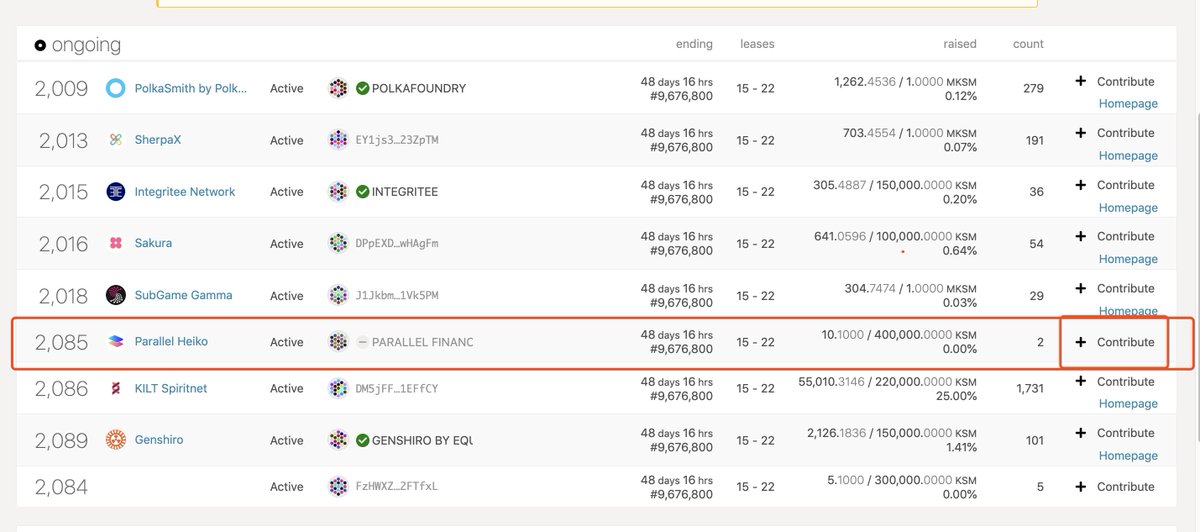
Task: Open the Genshiro name link
Action: 159,440
